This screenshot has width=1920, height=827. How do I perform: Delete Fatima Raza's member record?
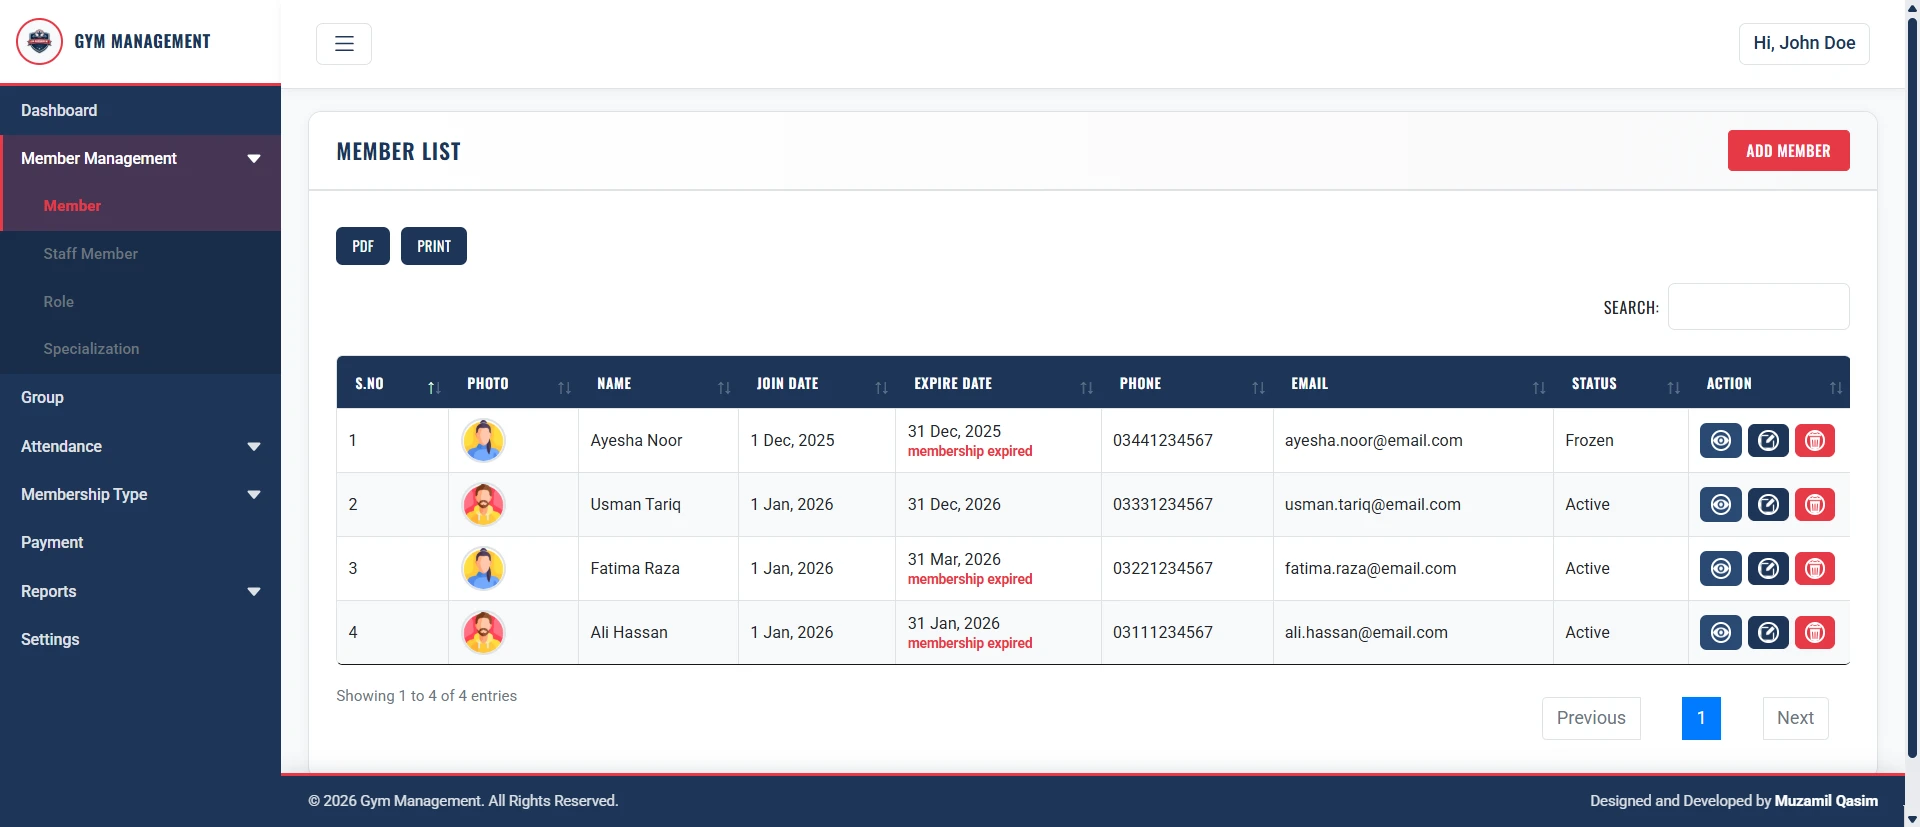(1814, 568)
